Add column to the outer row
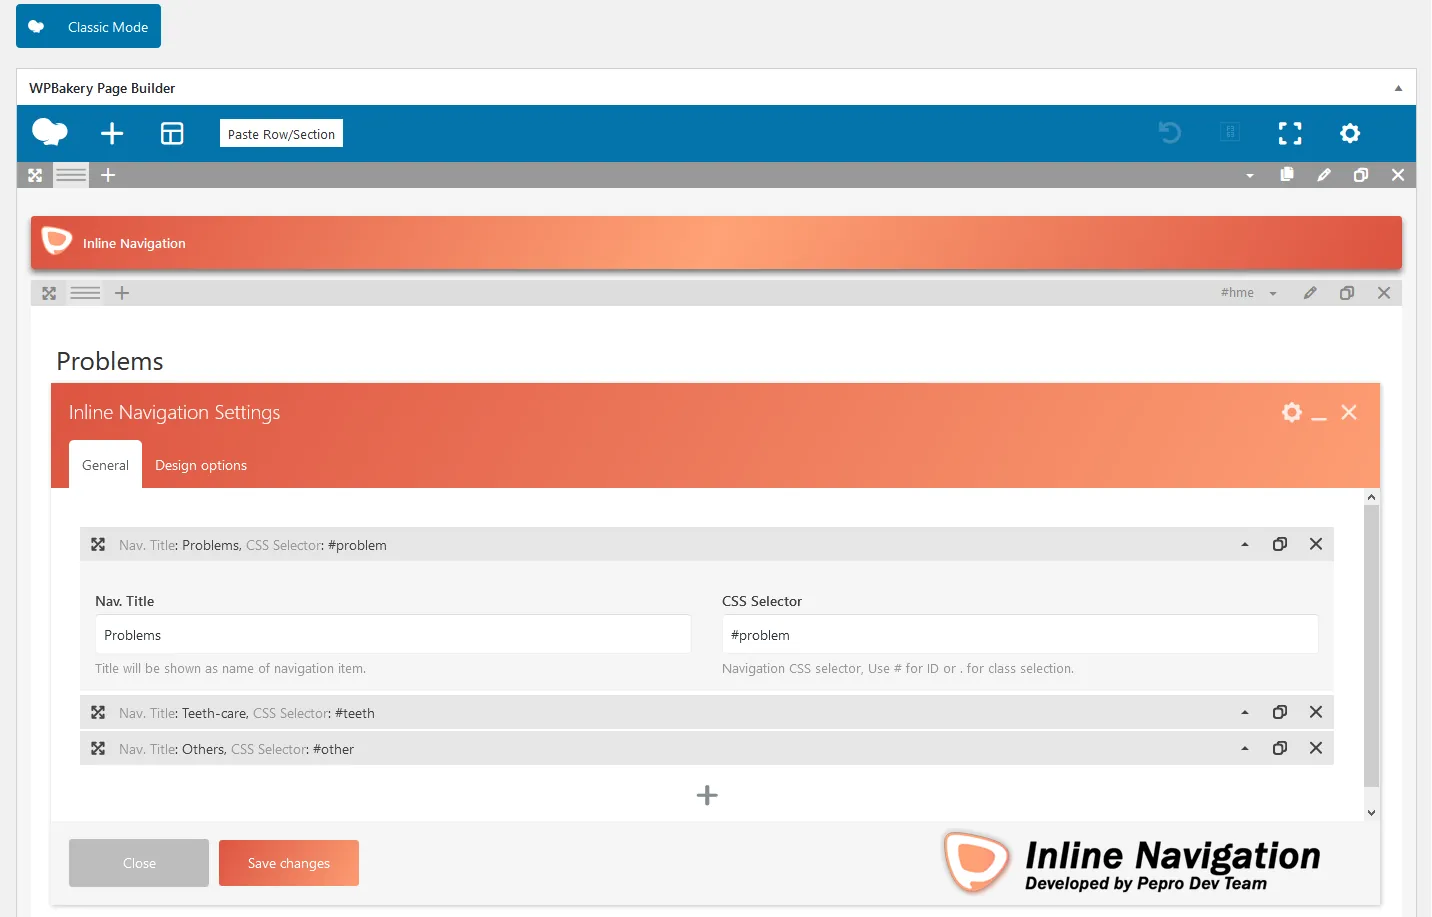 pos(108,175)
